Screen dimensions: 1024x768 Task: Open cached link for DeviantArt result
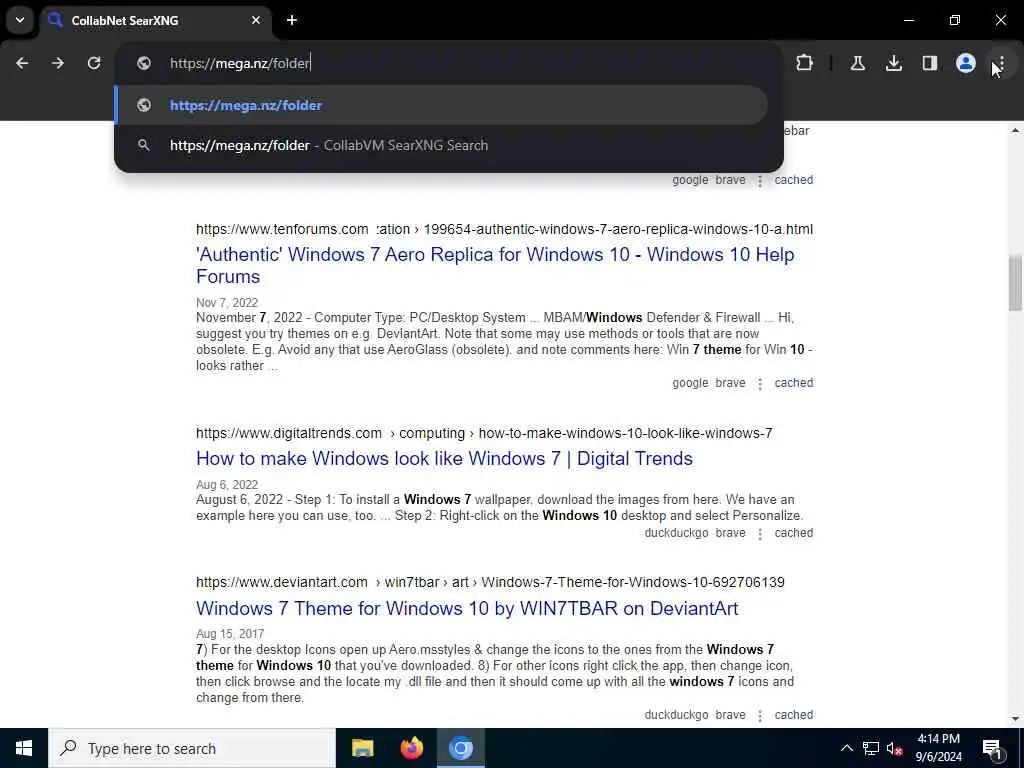click(793, 714)
